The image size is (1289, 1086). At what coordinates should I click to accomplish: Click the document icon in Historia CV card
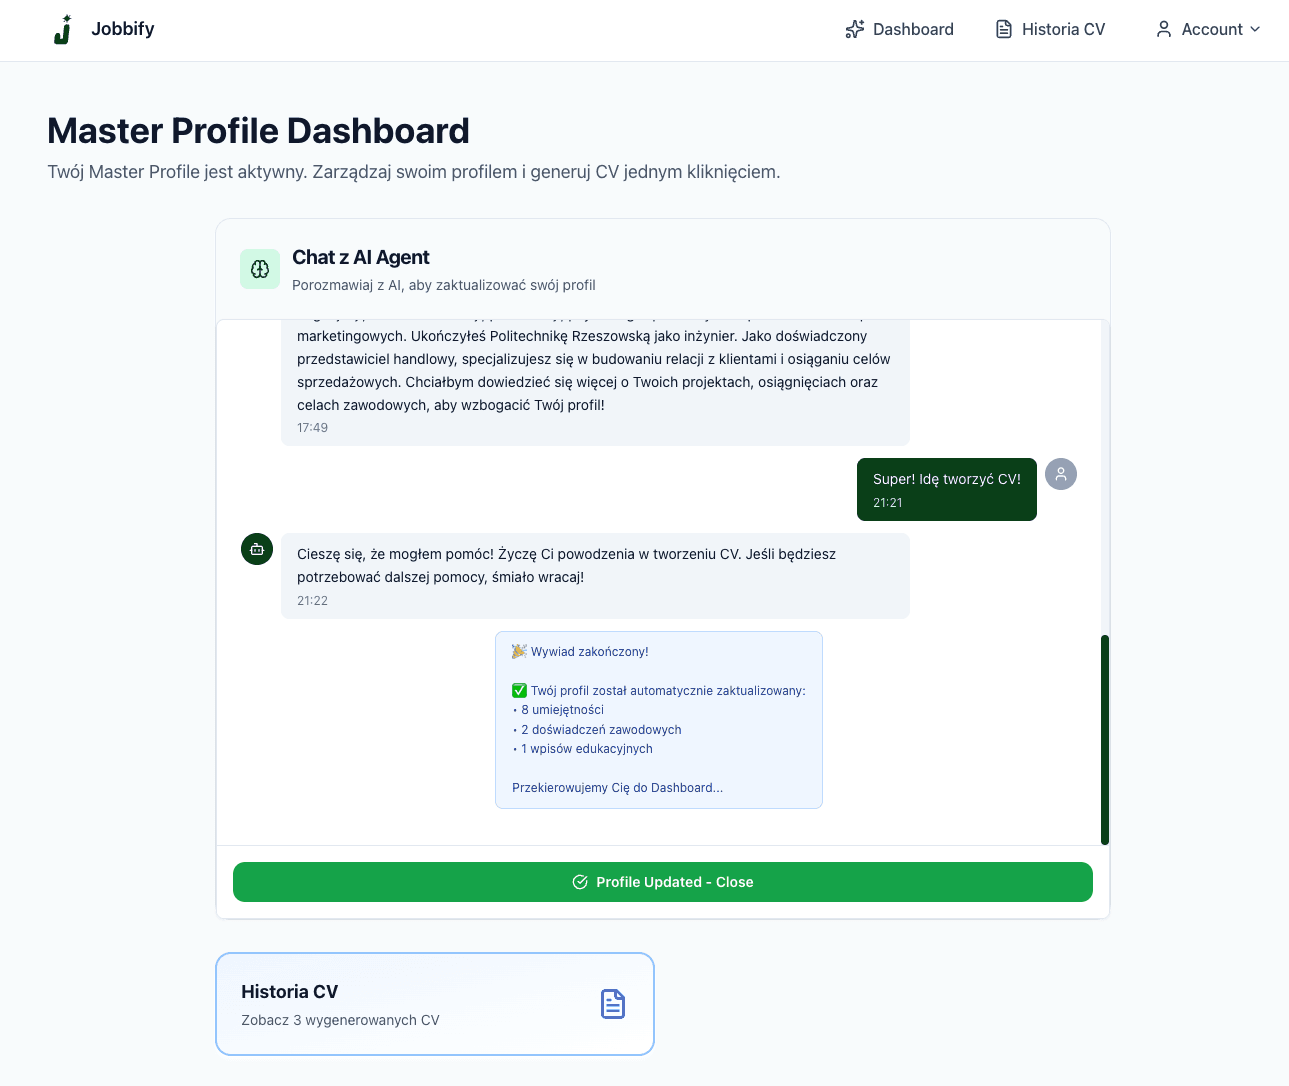click(x=613, y=1004)
